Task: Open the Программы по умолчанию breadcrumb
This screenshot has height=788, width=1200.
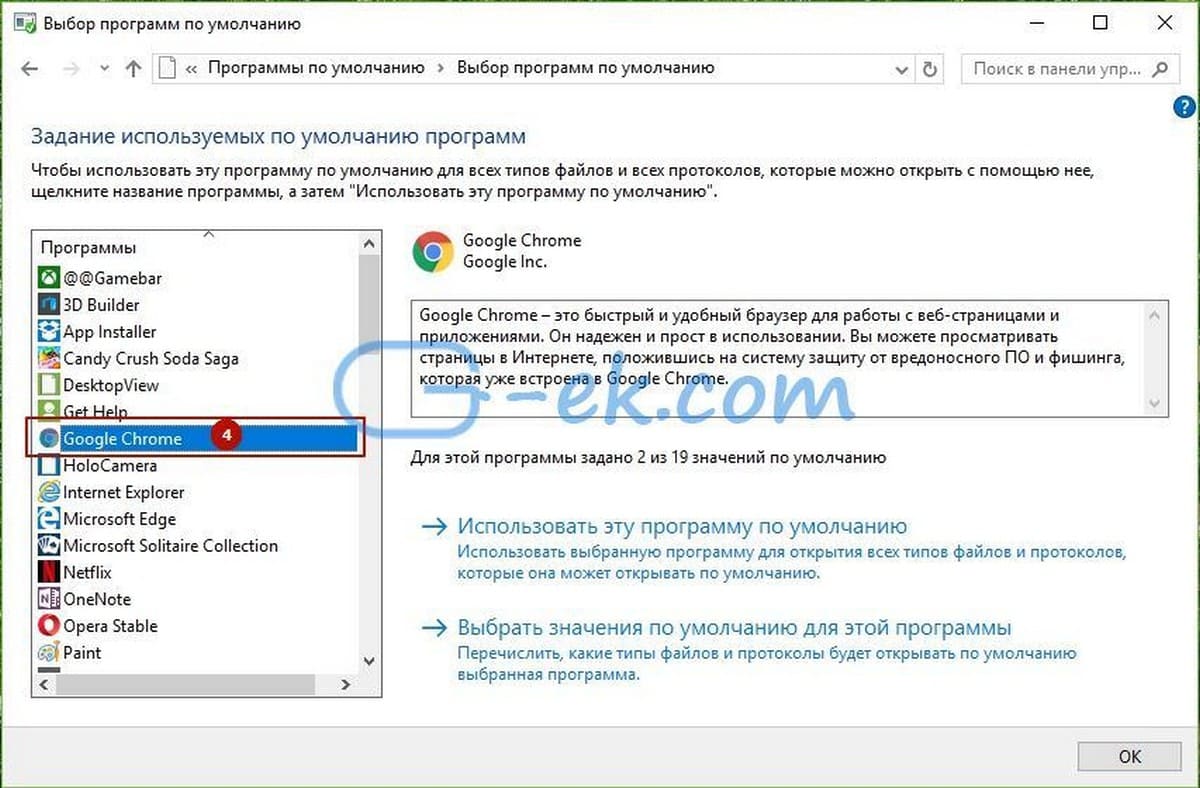Action: 316,69
